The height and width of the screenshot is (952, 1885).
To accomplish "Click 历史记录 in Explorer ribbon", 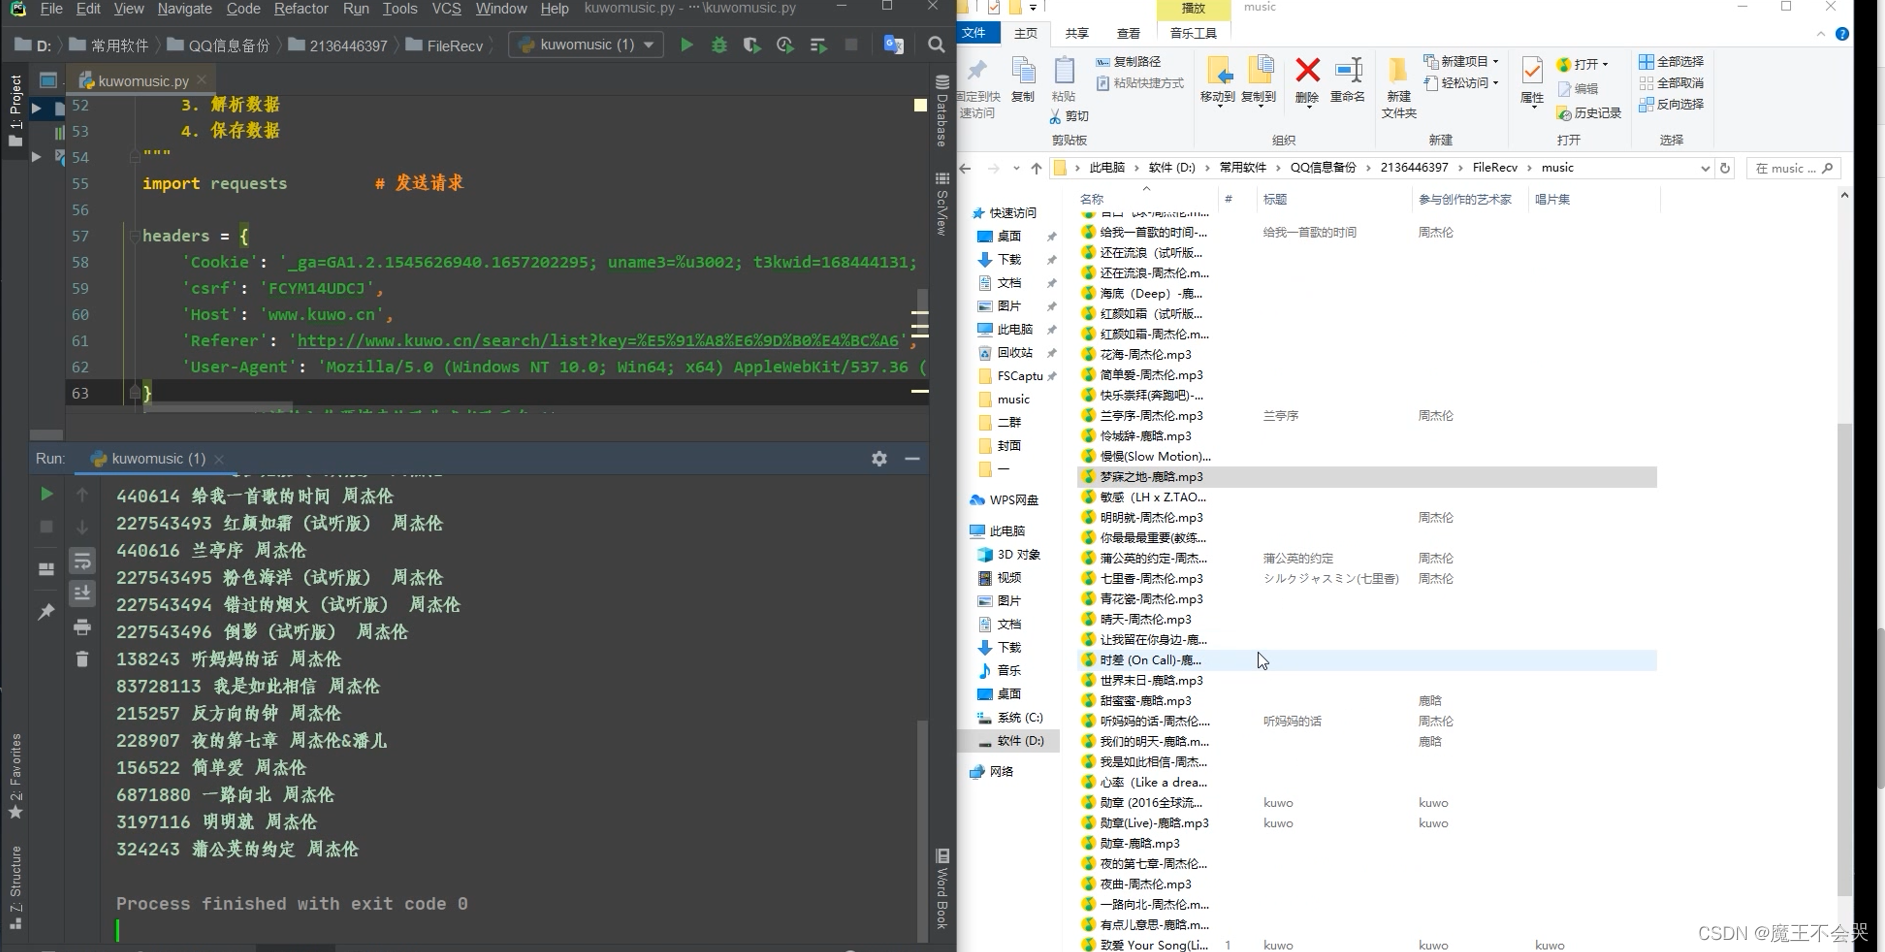I will (x=1589, y=114).
